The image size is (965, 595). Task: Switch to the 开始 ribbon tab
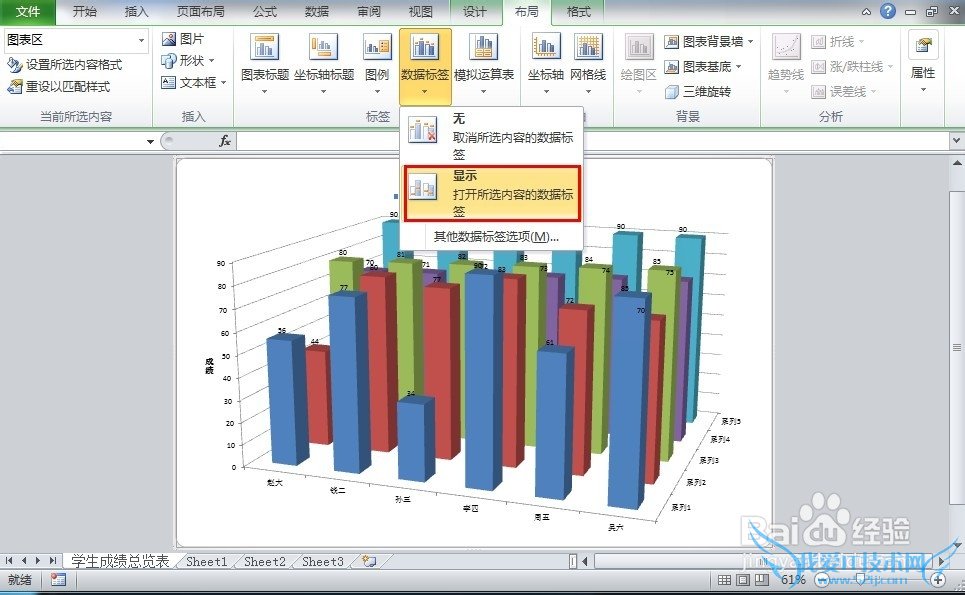tap(84, 11)
